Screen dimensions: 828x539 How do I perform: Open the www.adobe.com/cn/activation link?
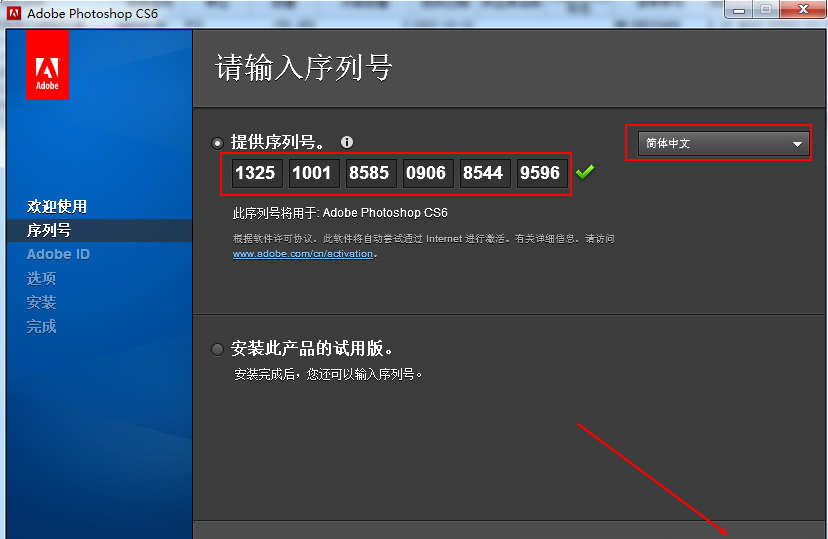(x=303, y=254)
